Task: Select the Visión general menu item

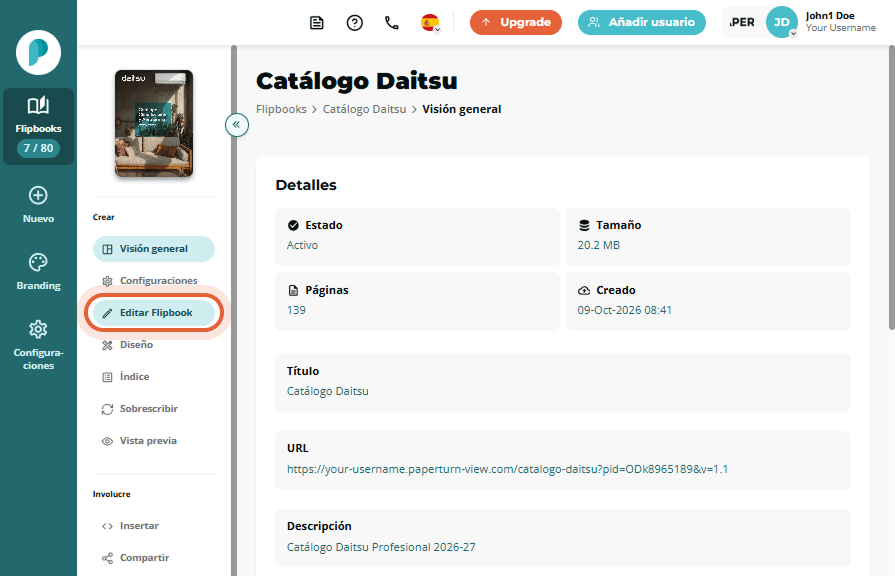Action: pyautogui.click(x=154, y=249)
